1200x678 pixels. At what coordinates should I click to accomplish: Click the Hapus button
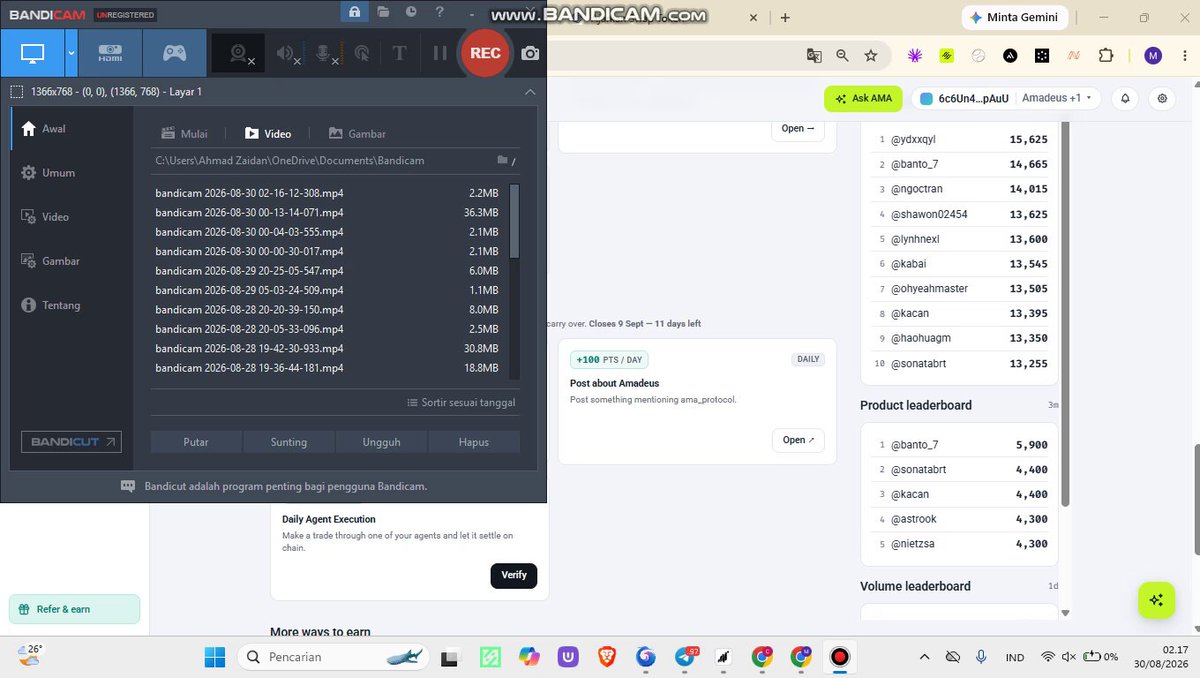point(474,442)
